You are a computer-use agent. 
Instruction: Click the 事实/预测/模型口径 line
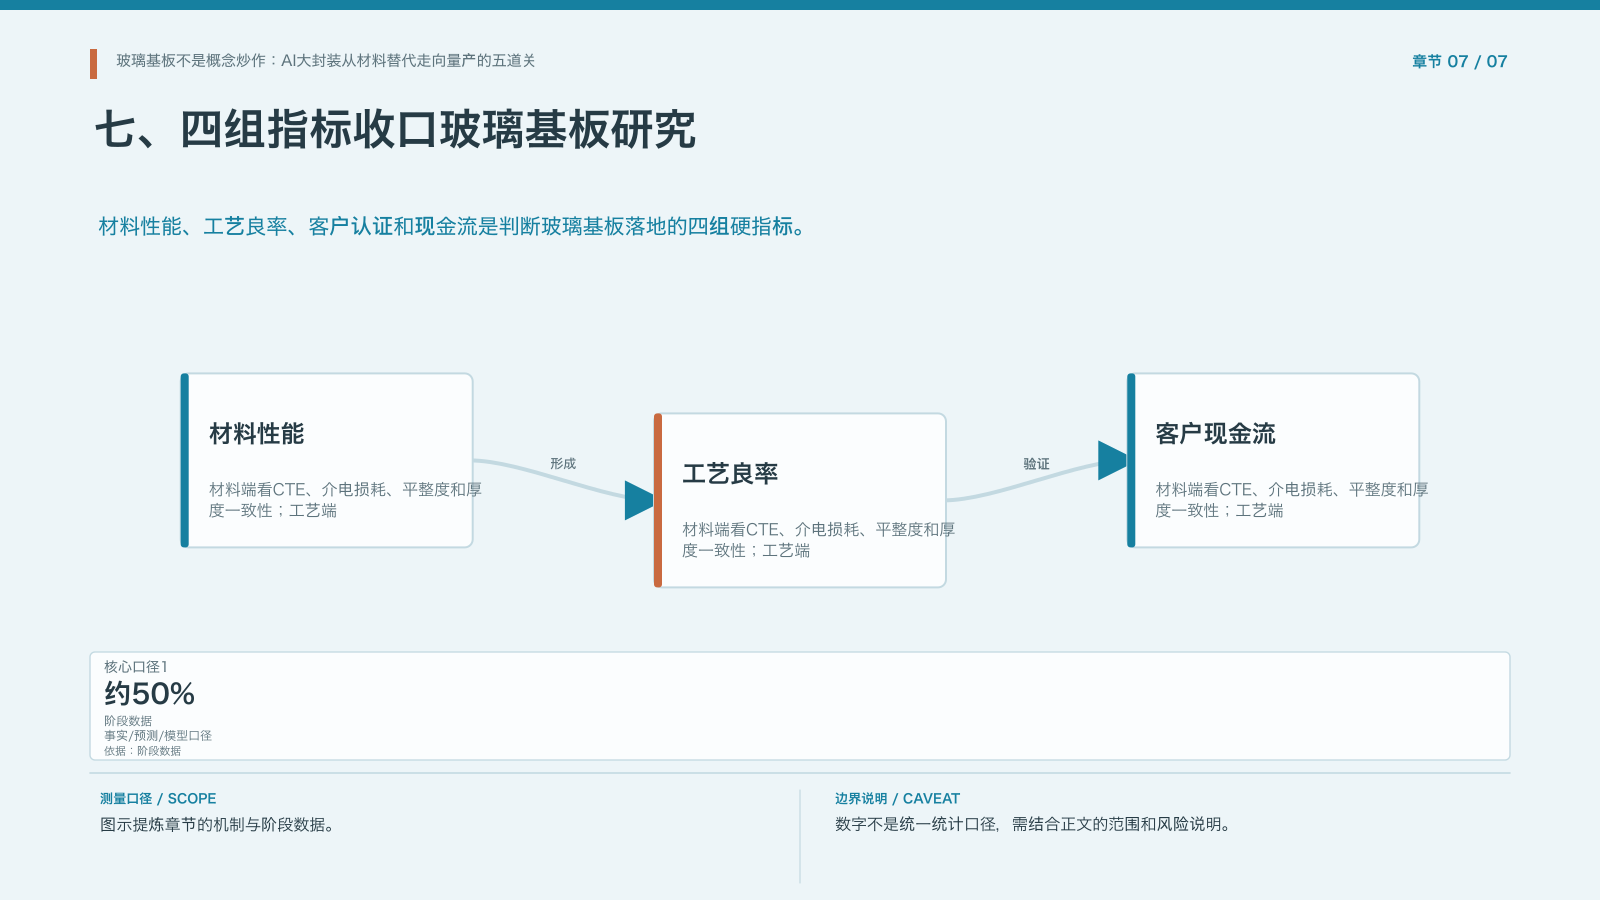pos(158,736)
